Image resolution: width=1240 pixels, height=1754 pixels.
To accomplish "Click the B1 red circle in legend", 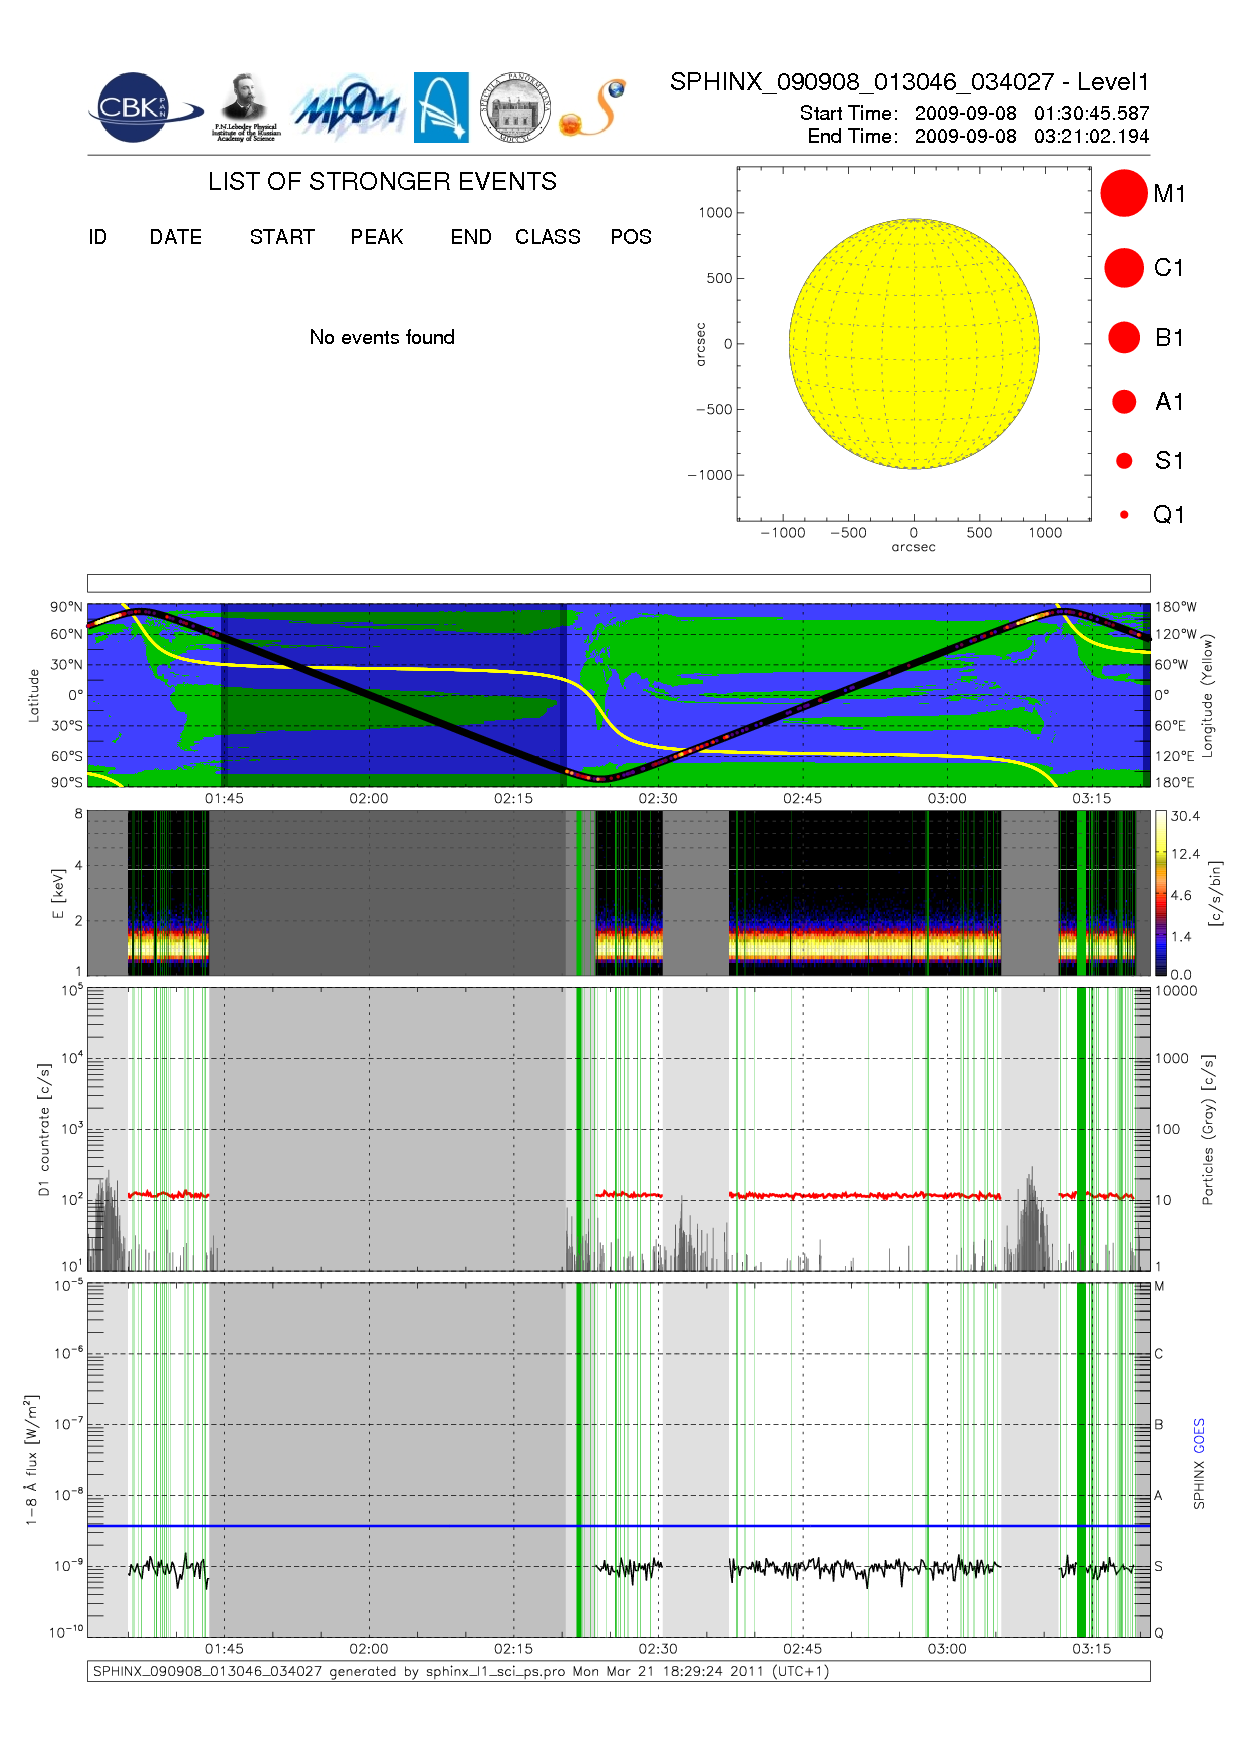I will [x=1124, y=337].
